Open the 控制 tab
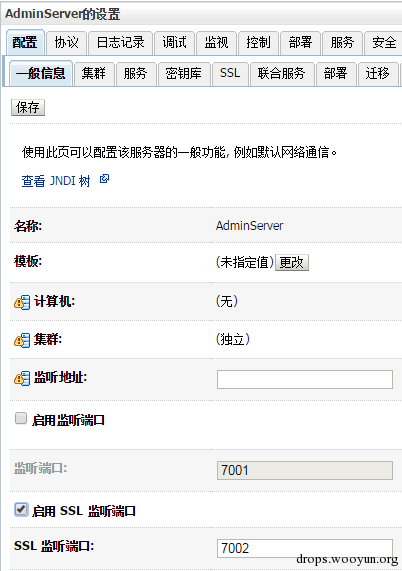Image resolution: width=402 pixels, height=571 pixels. click(x=259, y=43)
